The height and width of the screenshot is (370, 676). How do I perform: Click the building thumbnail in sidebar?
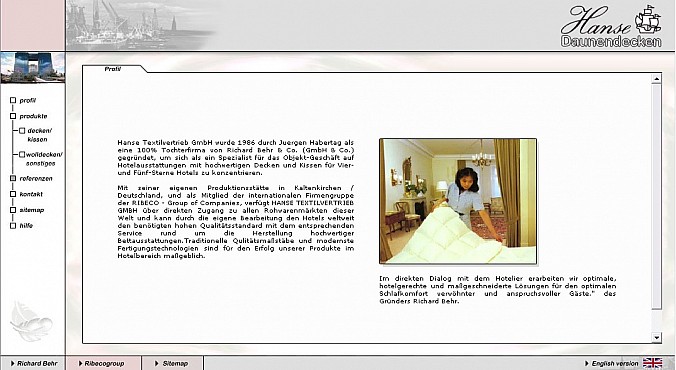point(33,67)
